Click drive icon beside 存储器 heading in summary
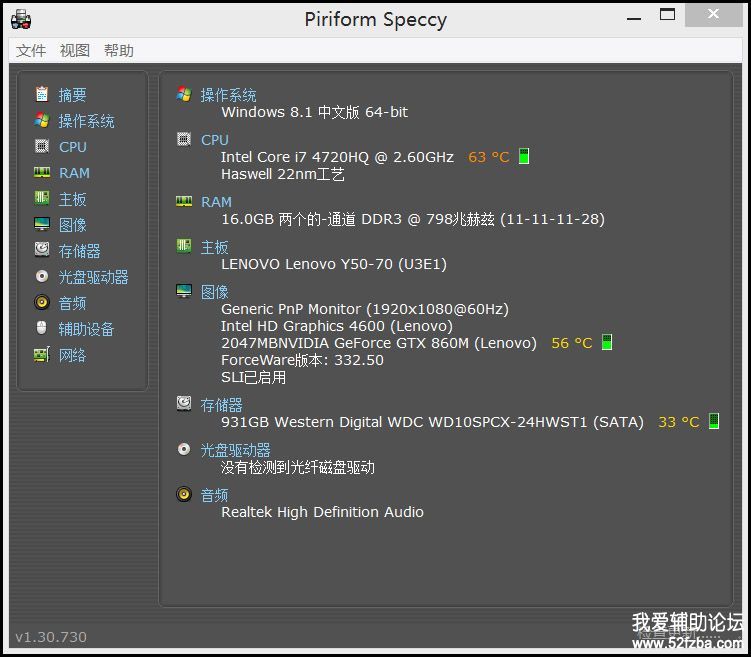 pos(184,403)
